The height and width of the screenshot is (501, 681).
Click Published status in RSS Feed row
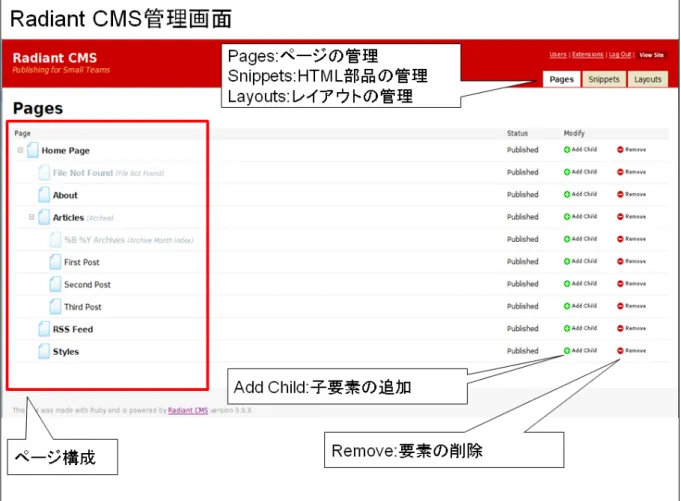[x=522, y=329]
